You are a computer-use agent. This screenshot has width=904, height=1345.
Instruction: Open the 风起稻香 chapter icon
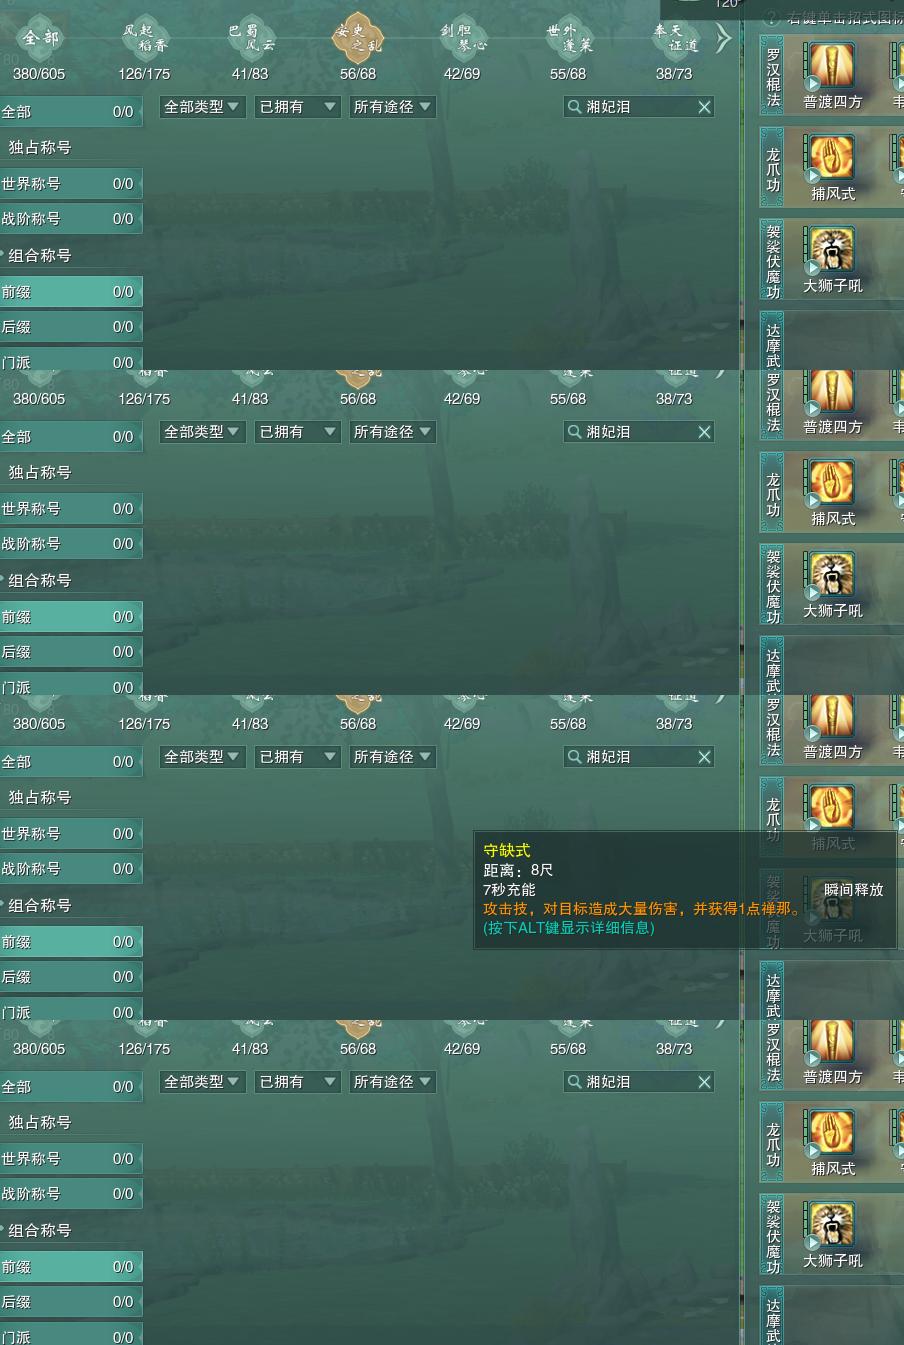tap(145, 38)
